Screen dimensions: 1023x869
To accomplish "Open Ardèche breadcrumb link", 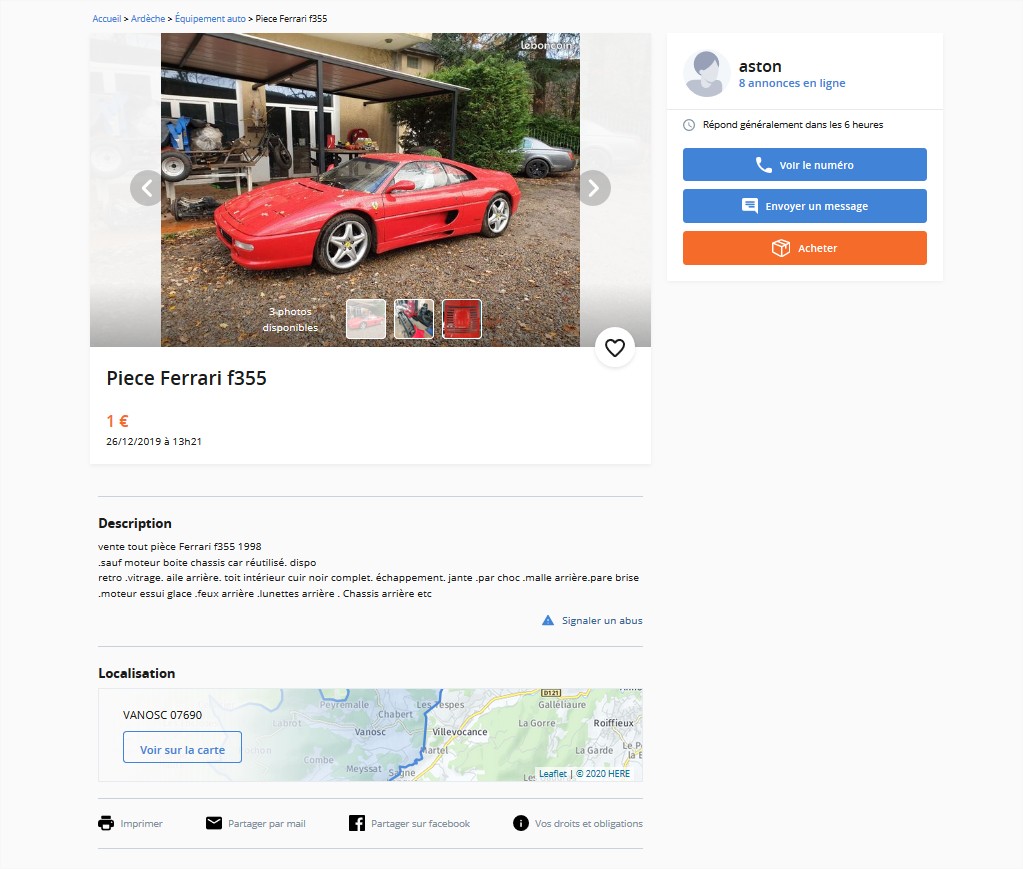I will click(x=148, y=19).
